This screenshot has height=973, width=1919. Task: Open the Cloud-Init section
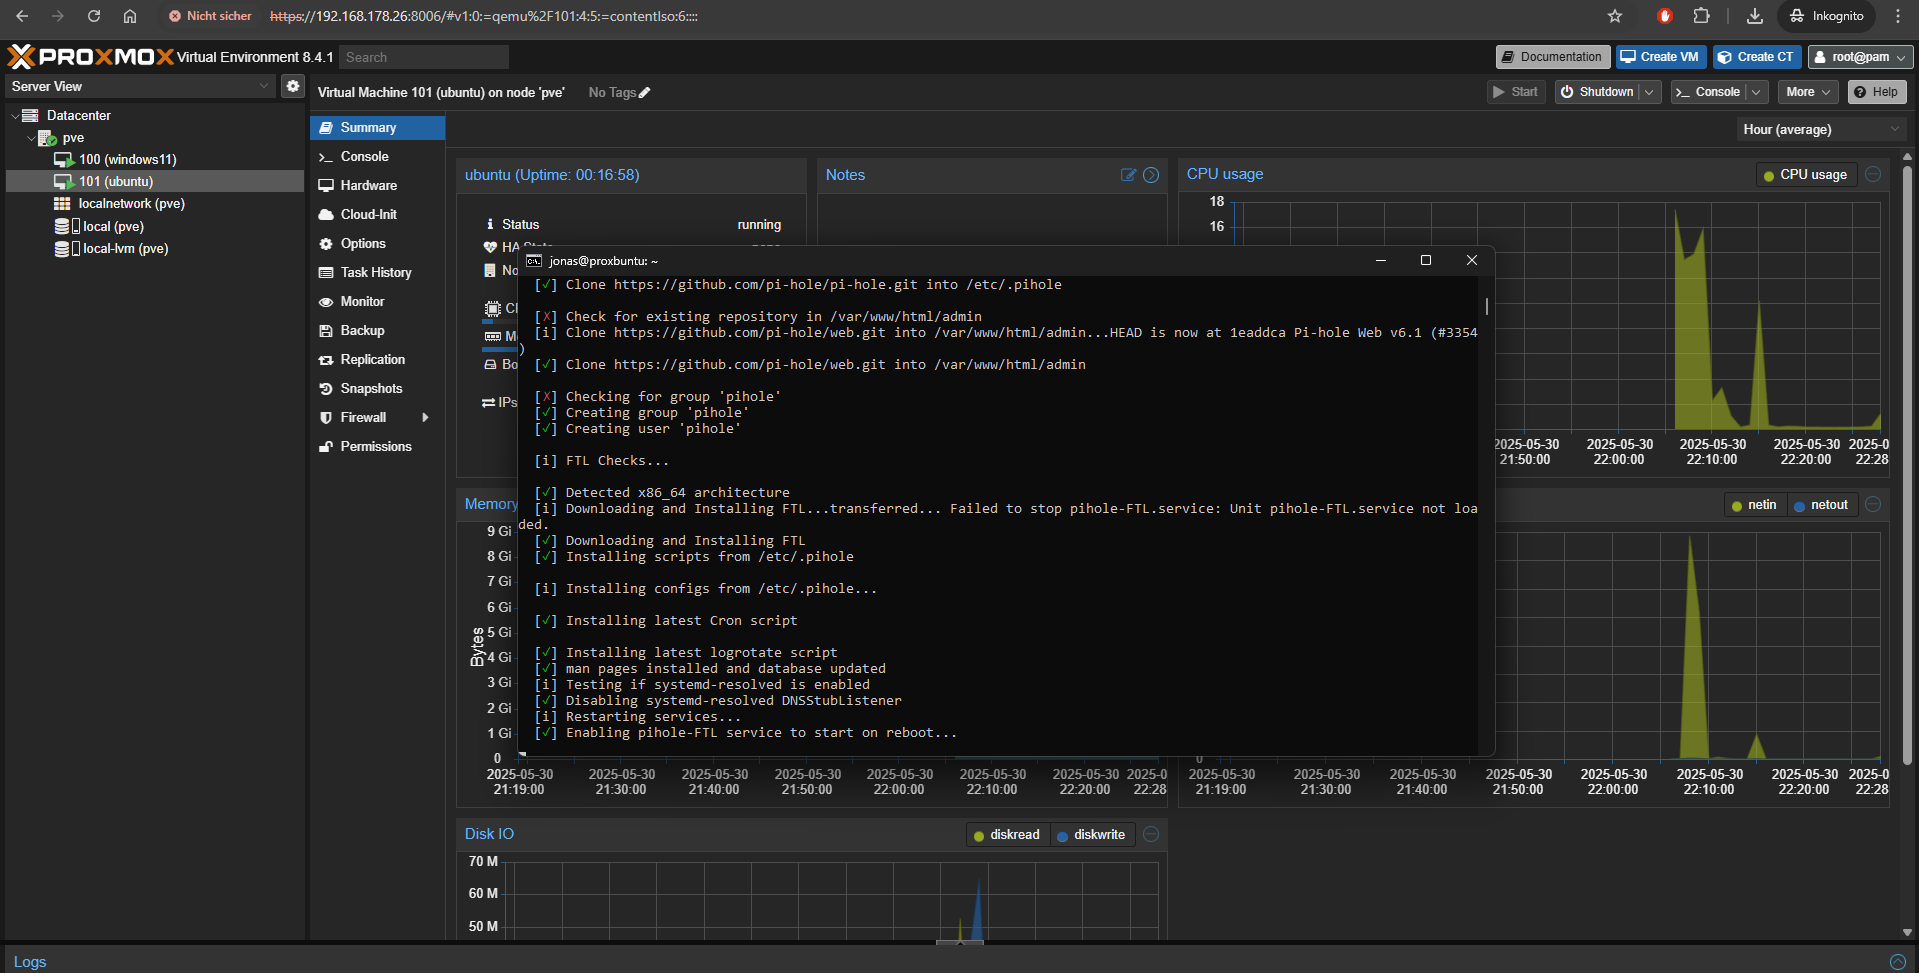pos(378,215)
